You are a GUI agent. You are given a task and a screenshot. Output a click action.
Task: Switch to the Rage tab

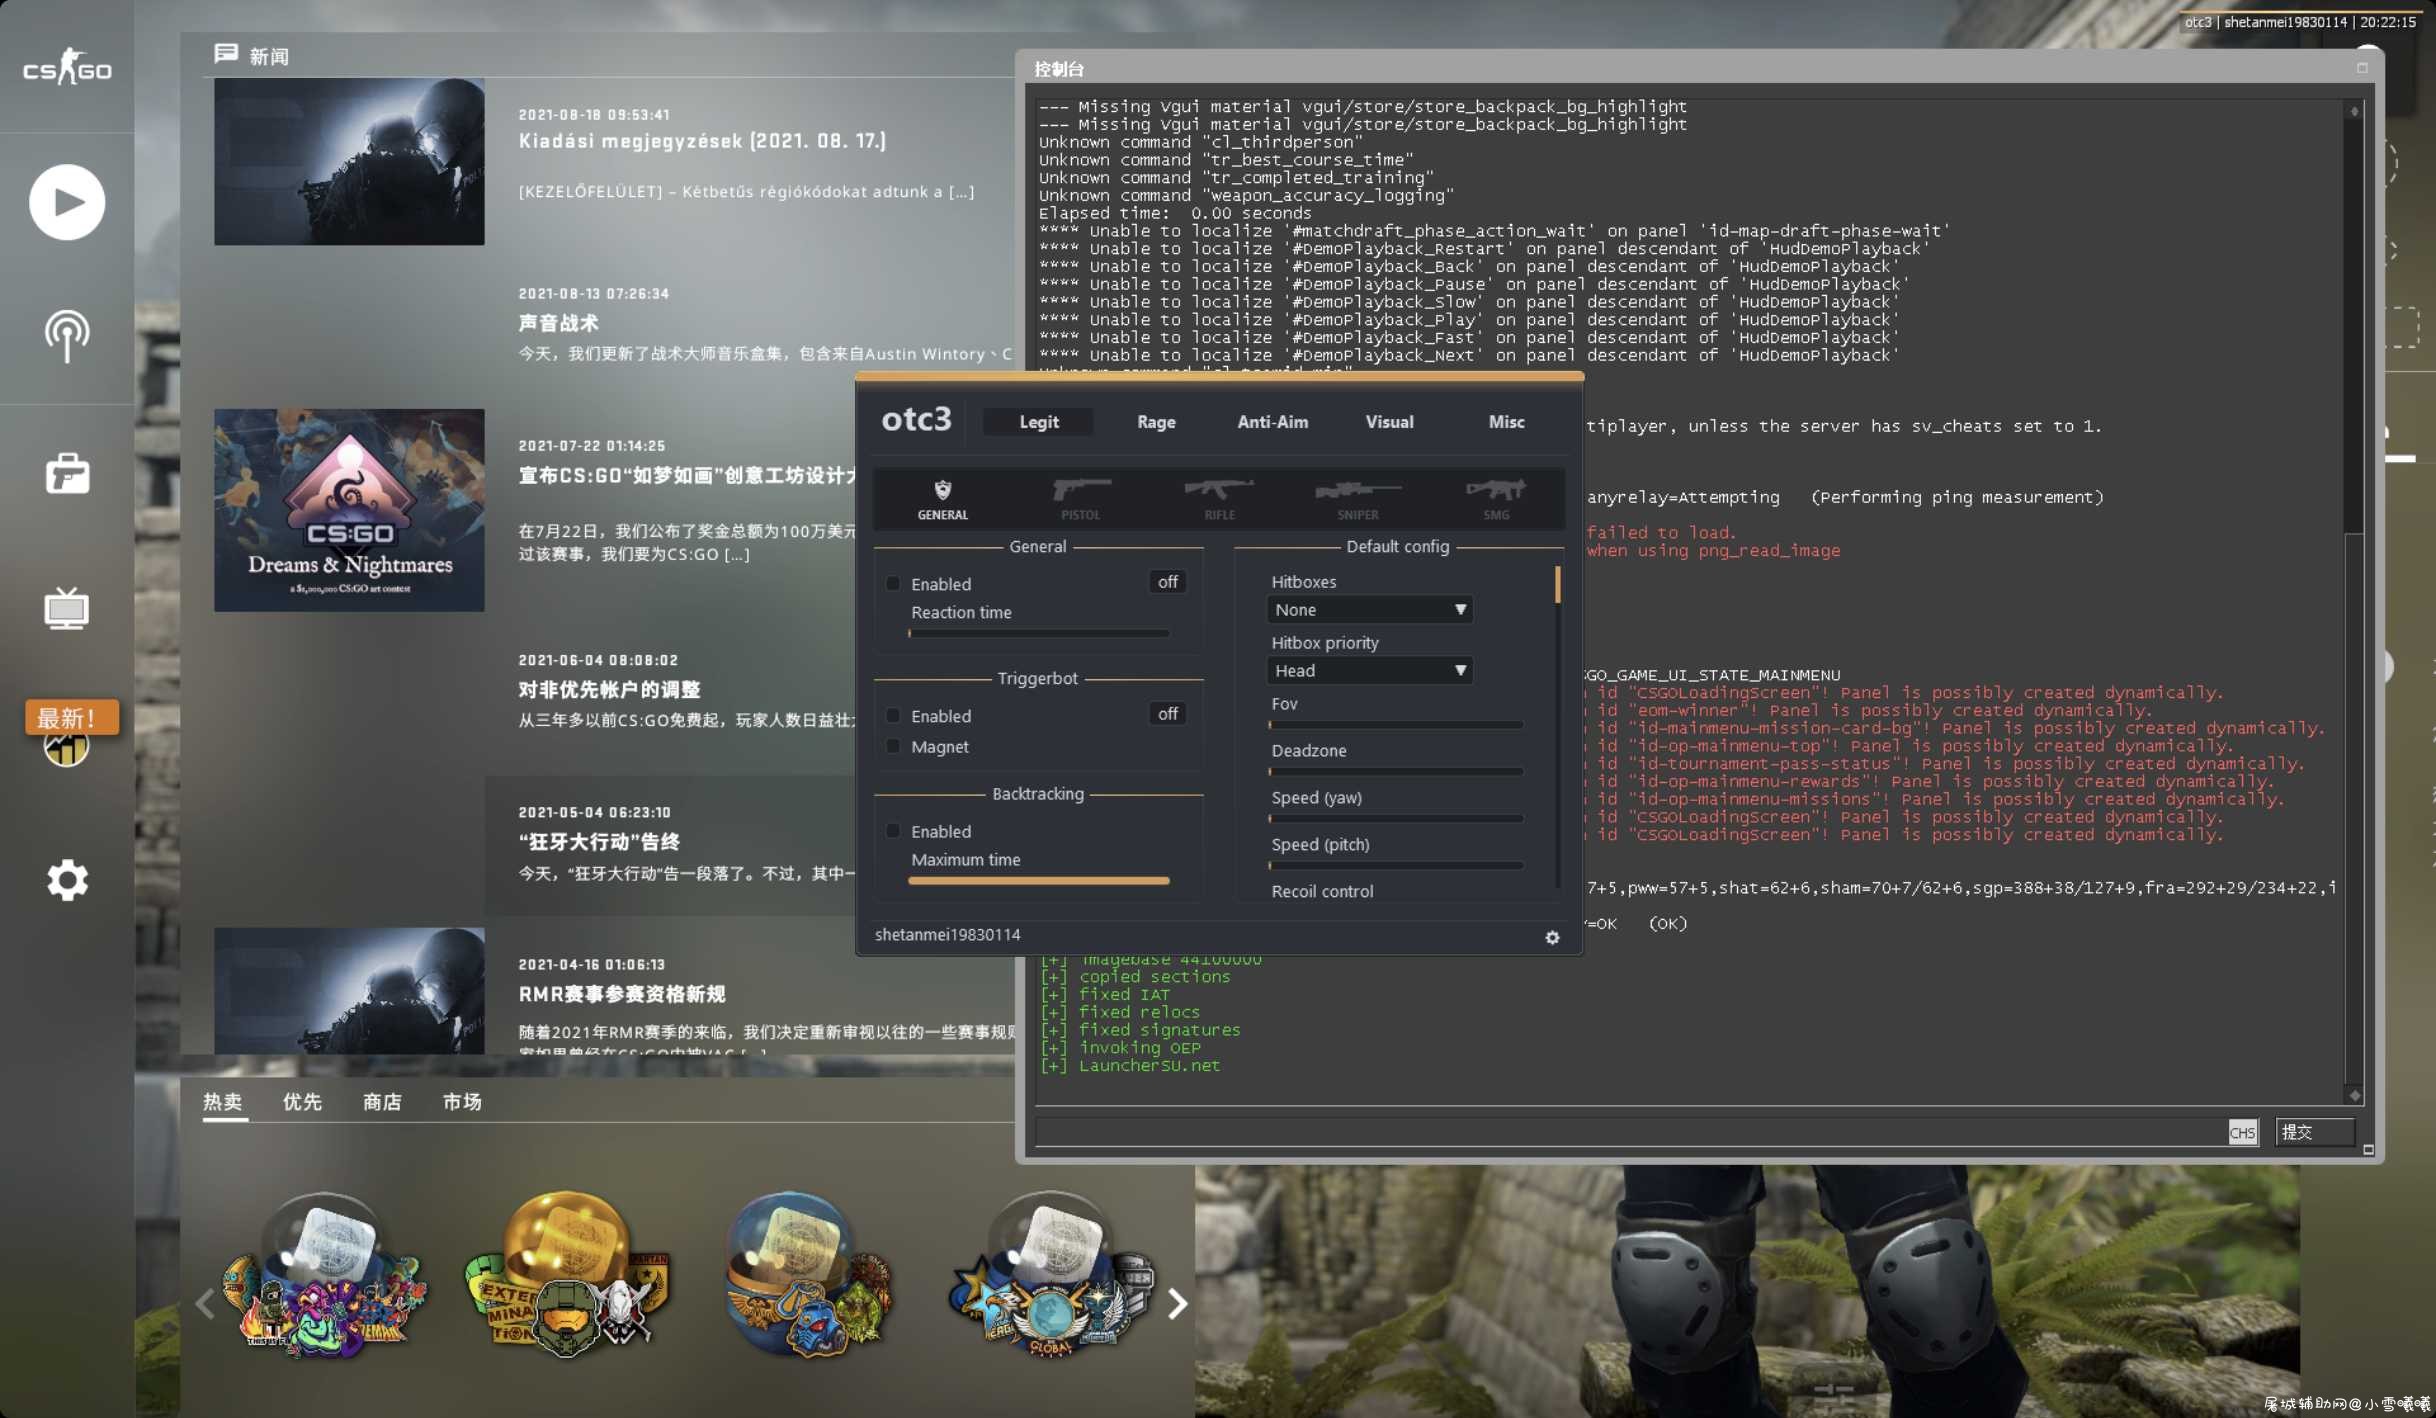click(1155, 422)
